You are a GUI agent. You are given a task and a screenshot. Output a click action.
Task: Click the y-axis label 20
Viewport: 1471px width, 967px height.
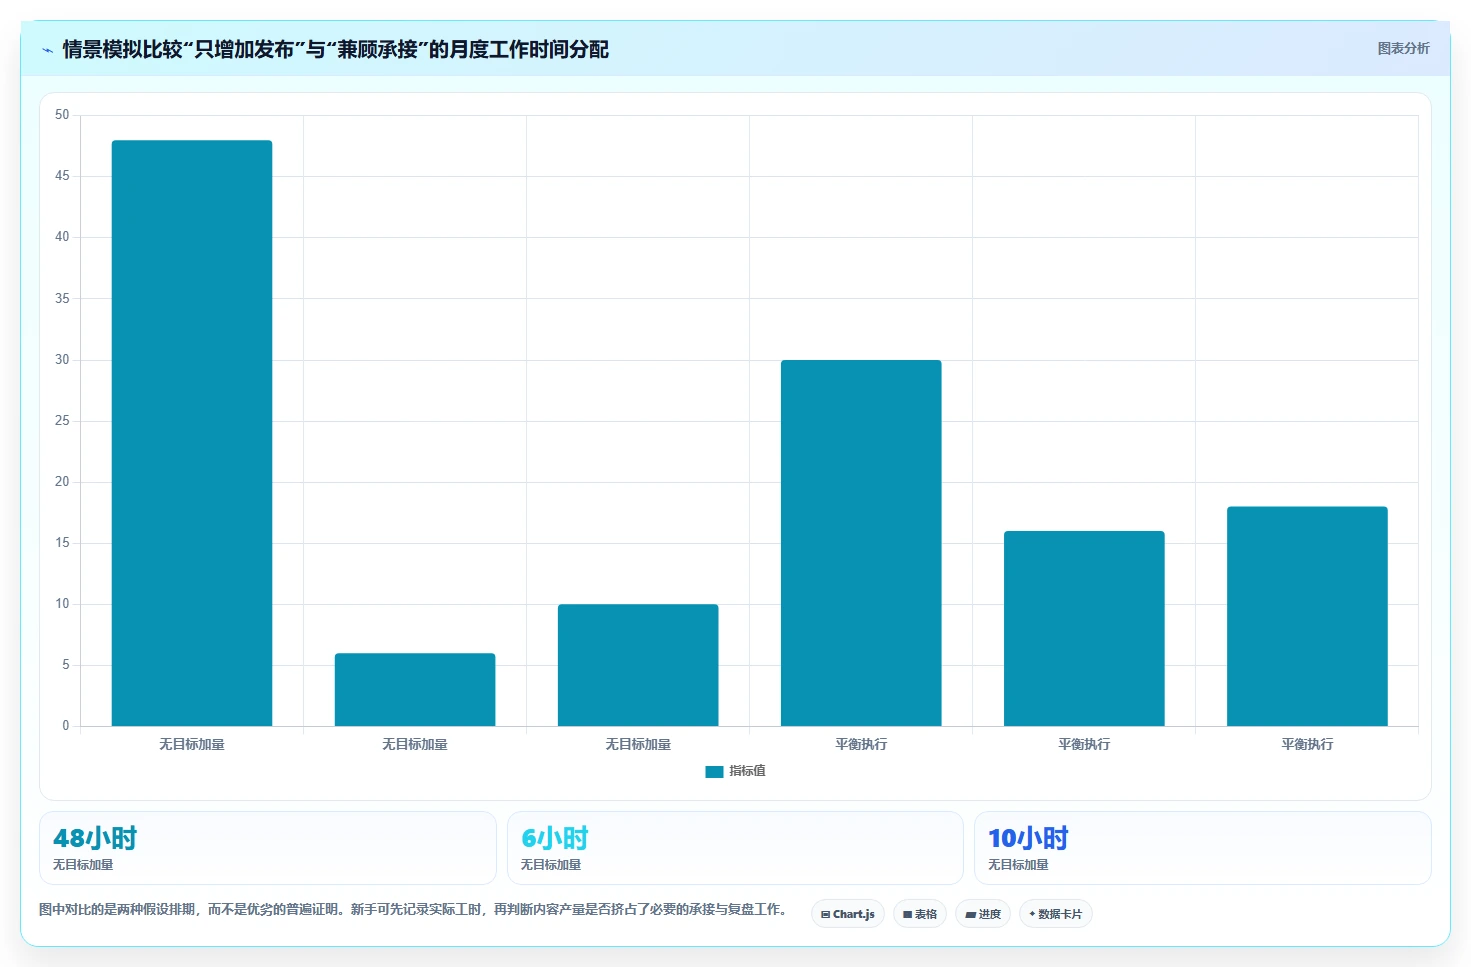[x=62, y=482]
